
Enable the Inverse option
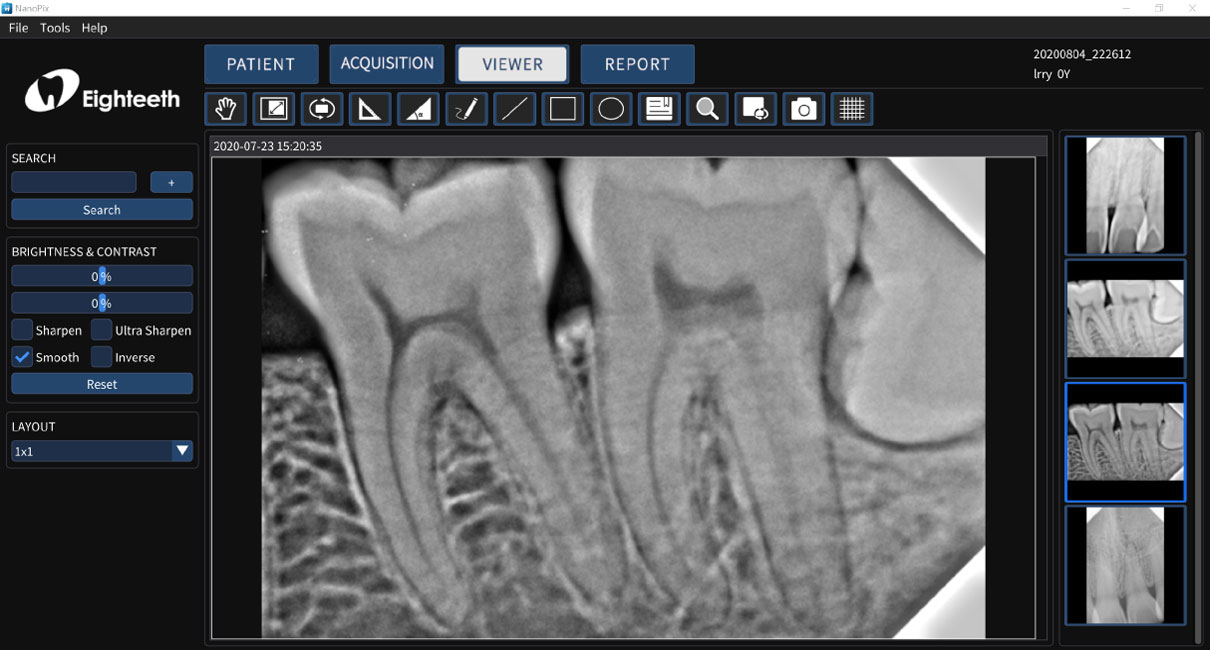pos(101,357)
